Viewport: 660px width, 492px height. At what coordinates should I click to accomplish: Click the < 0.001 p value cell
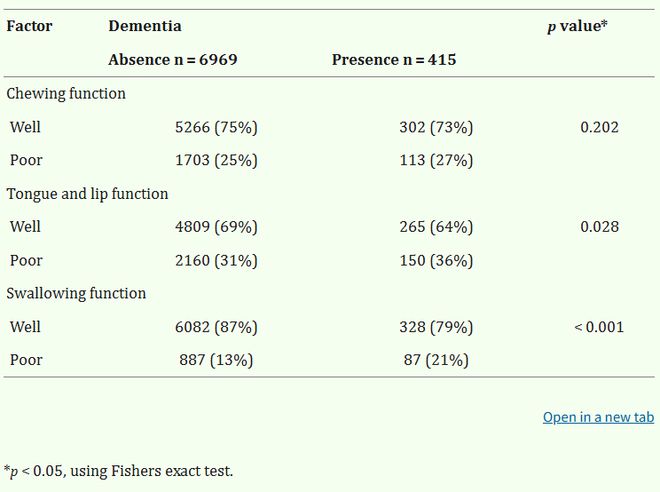(x=599, y=327)
